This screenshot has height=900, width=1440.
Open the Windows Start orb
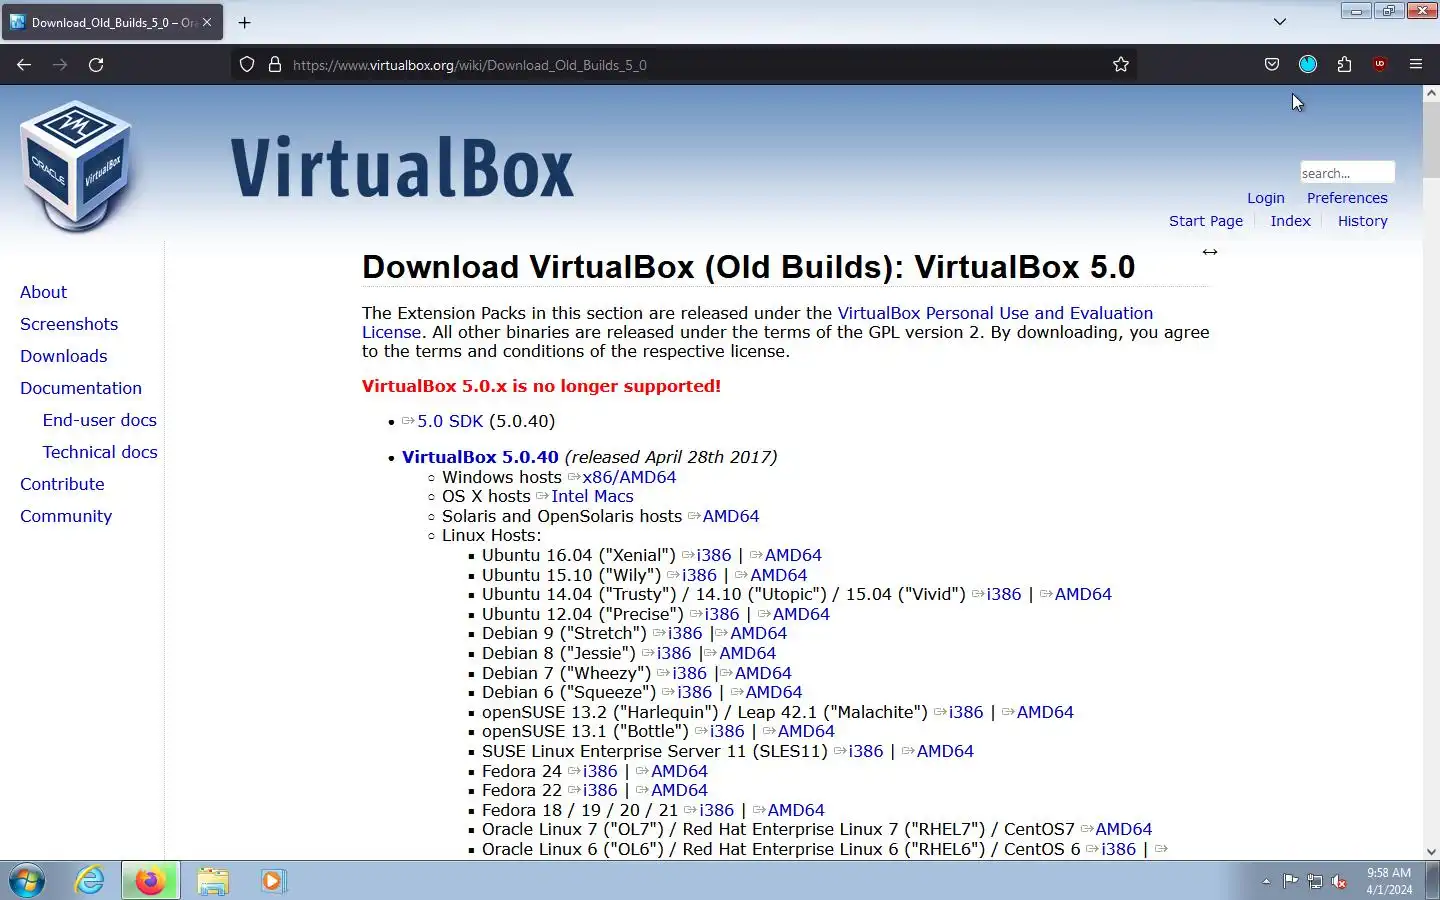click(27, 881)
